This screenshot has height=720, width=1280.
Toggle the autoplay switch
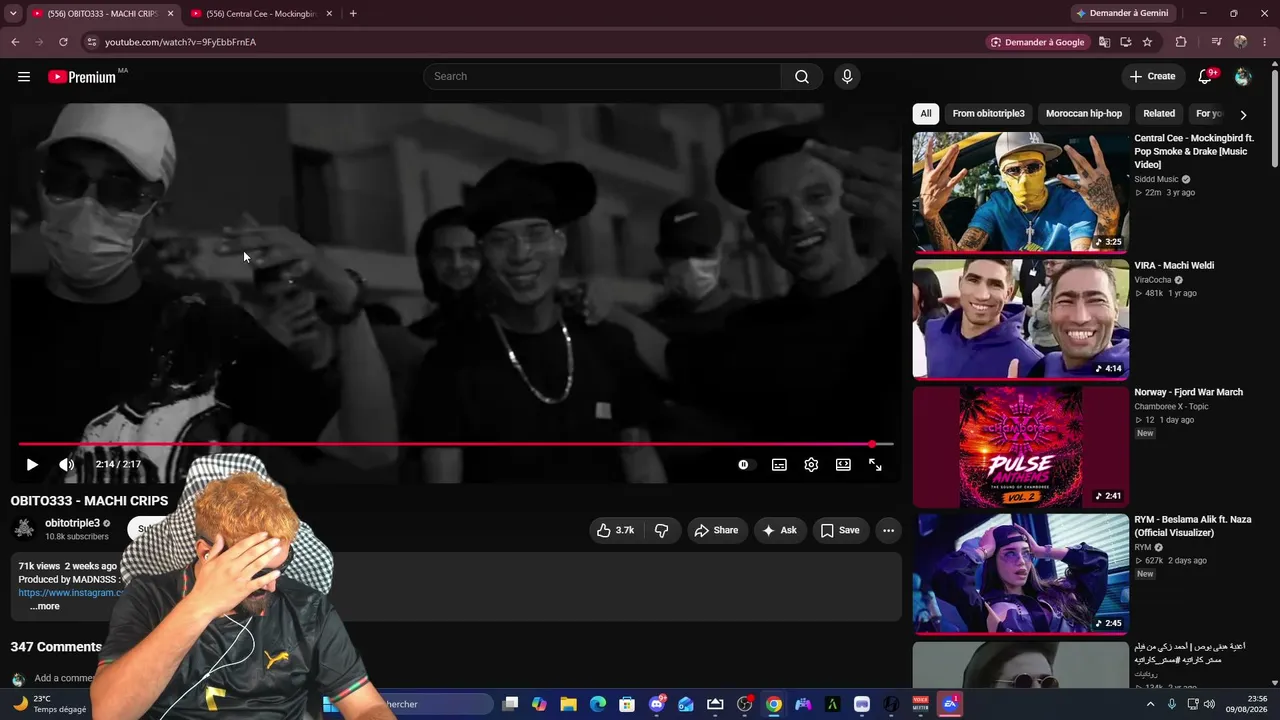tap(744, 465)
